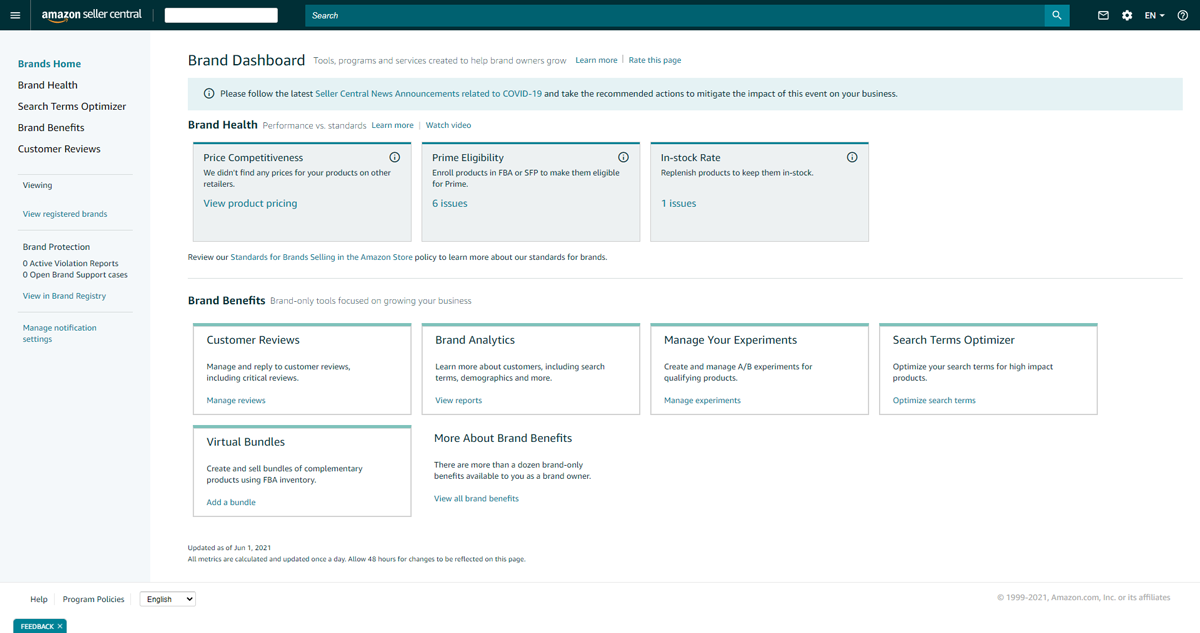
Task: Click View all brand benefits
Action: (x=476, y=498)
